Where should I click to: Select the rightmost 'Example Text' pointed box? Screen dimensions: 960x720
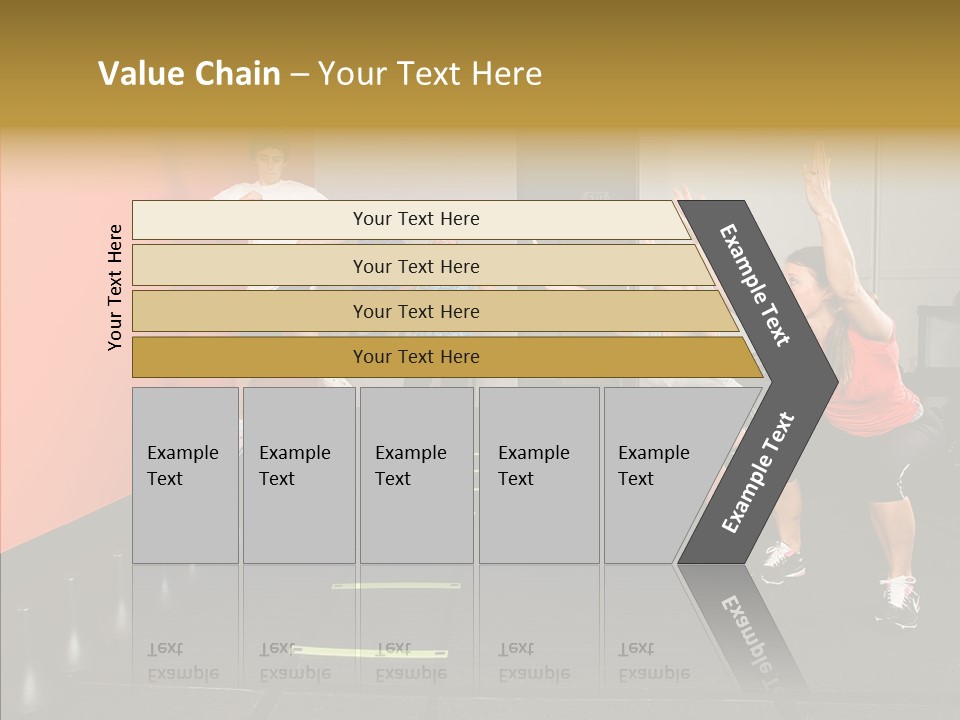pyautogui.click(x=660, y=475)
